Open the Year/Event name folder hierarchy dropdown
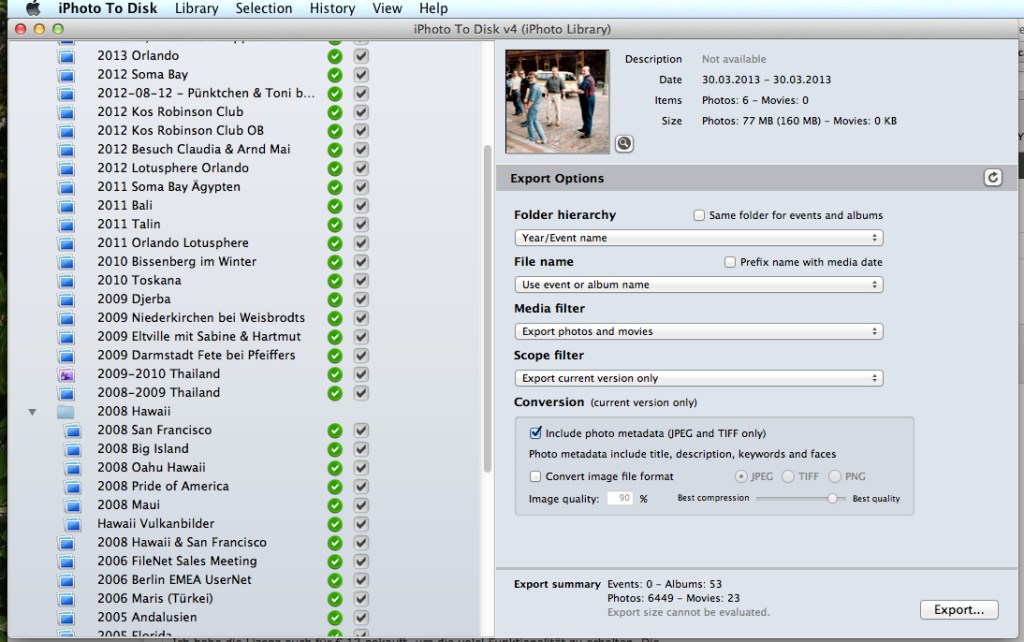 (699, 238)
